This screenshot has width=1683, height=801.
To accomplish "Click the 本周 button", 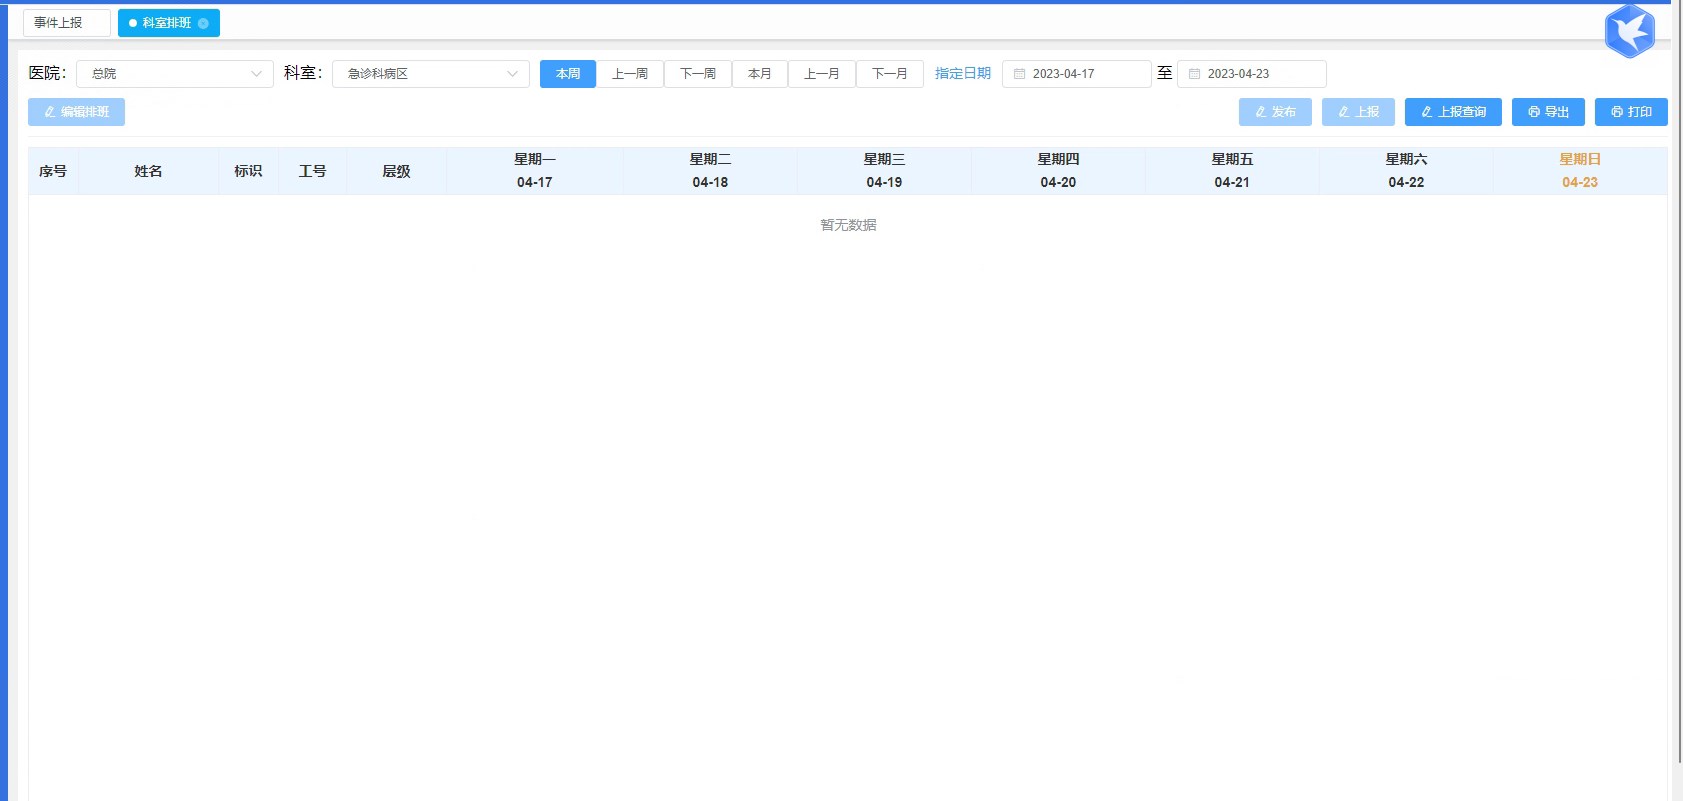I will (x=568, y=74).
